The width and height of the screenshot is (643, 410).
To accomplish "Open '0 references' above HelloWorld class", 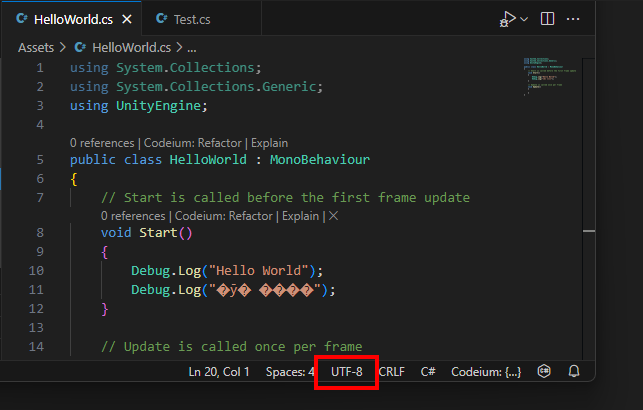I will coord(102,143).
